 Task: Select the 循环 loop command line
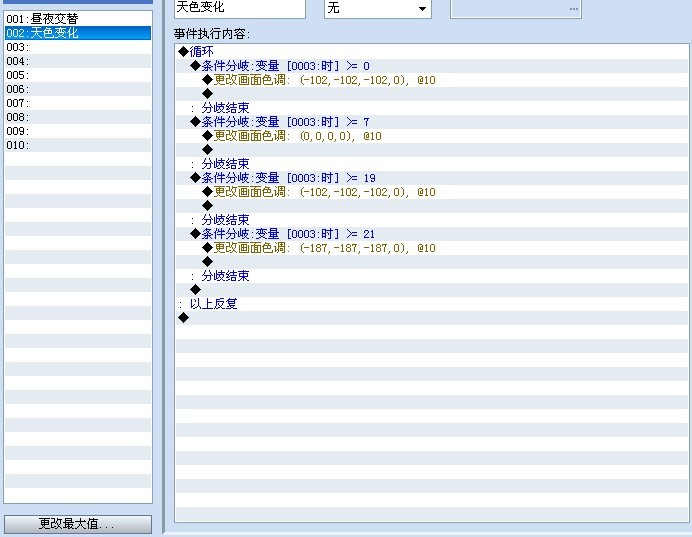pyautogui.click(x=432, y=52)
